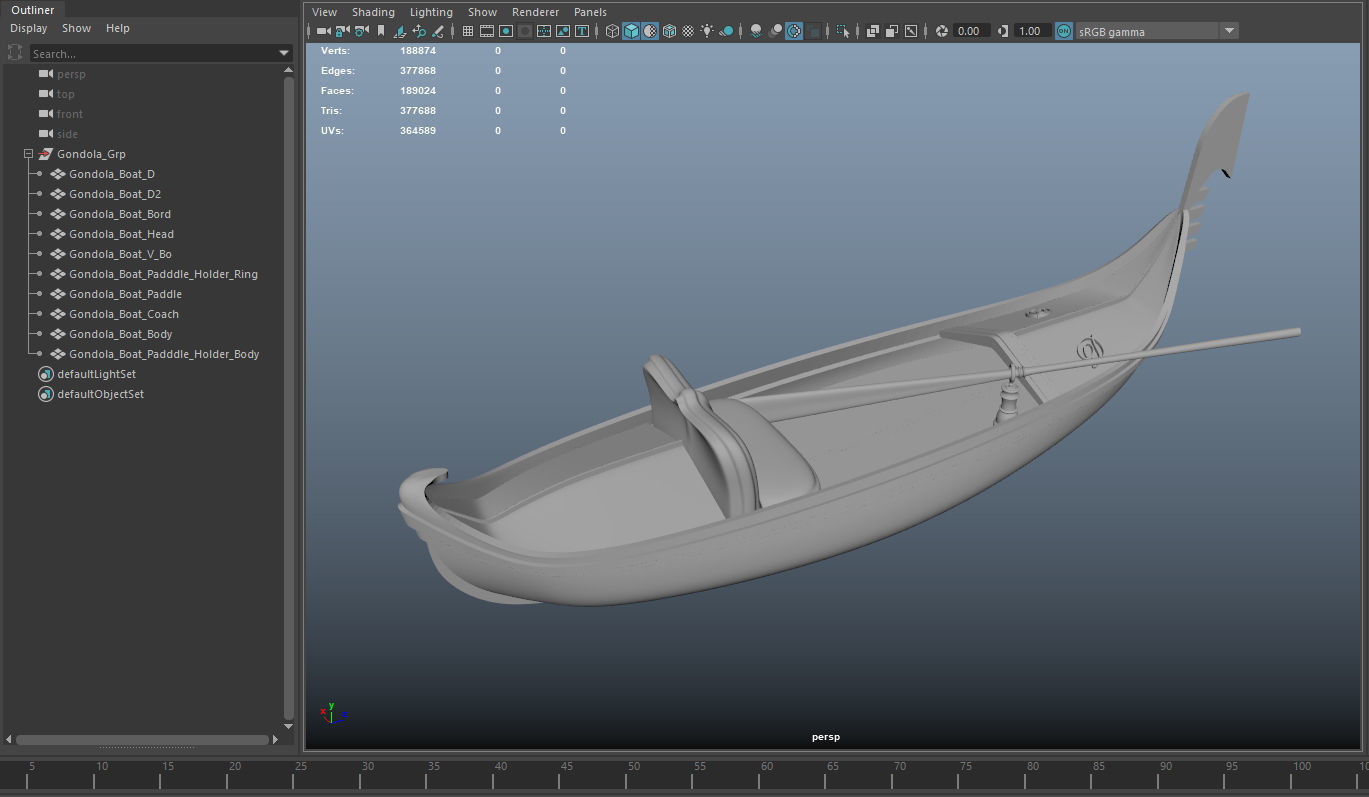Open the Outliner Show menu

76,28
